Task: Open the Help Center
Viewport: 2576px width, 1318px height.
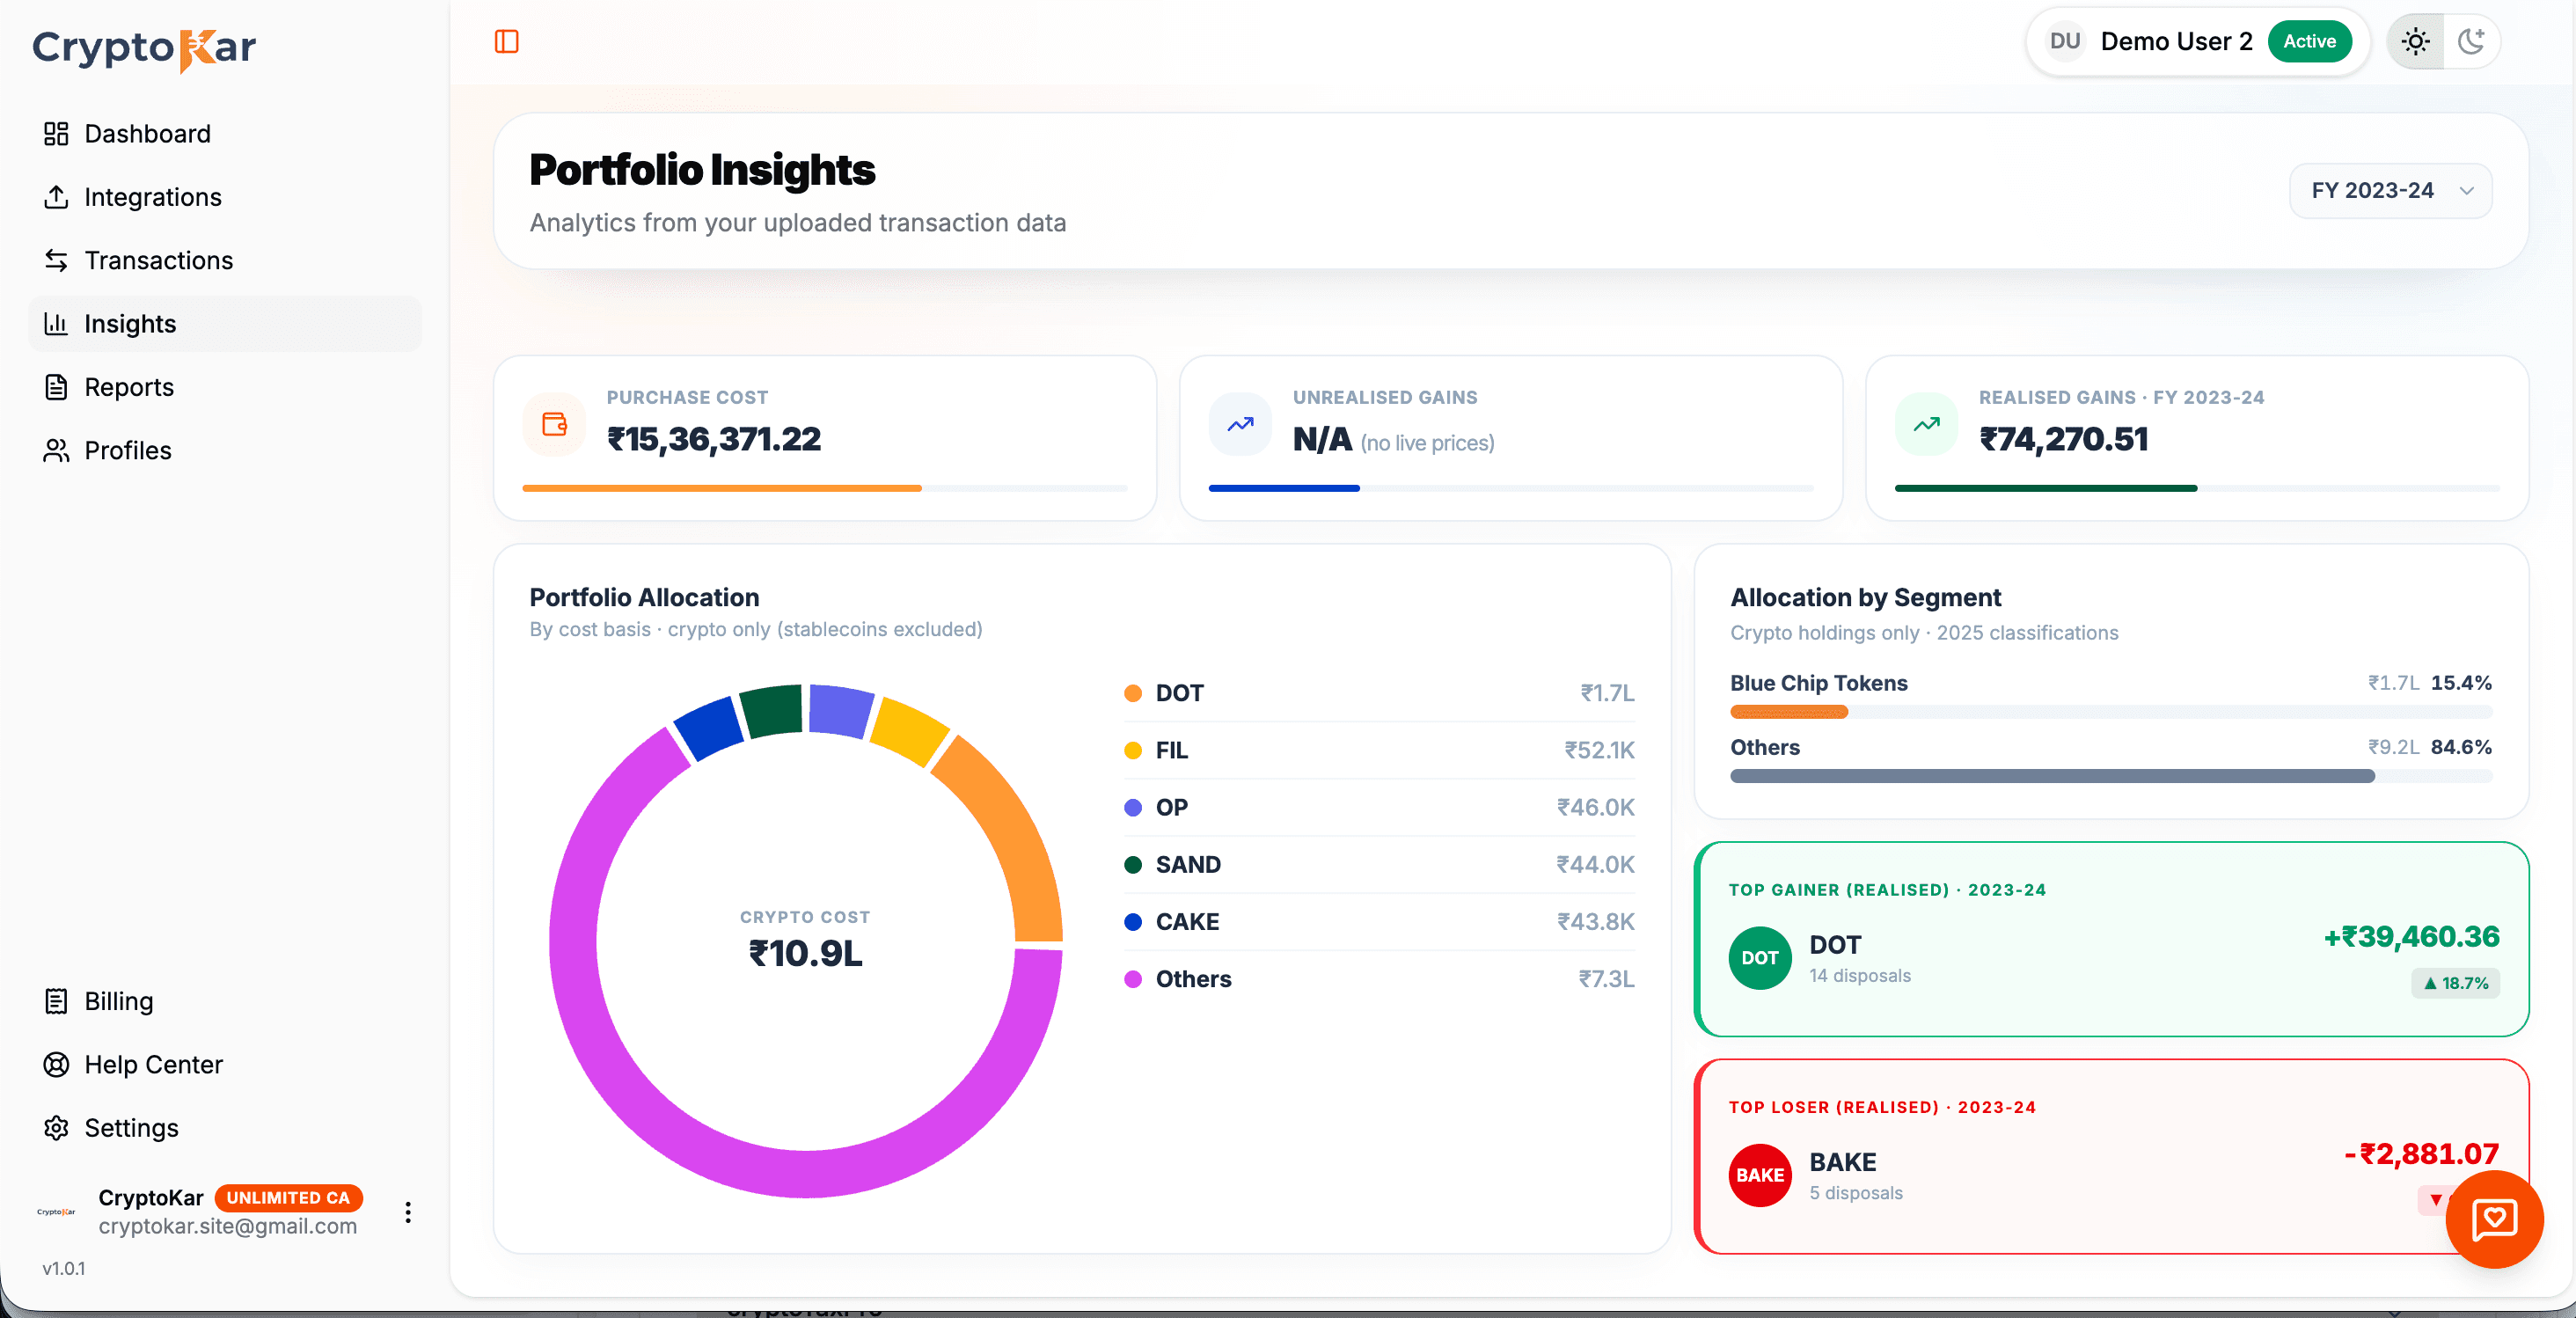Action: tap(225, 1065)
